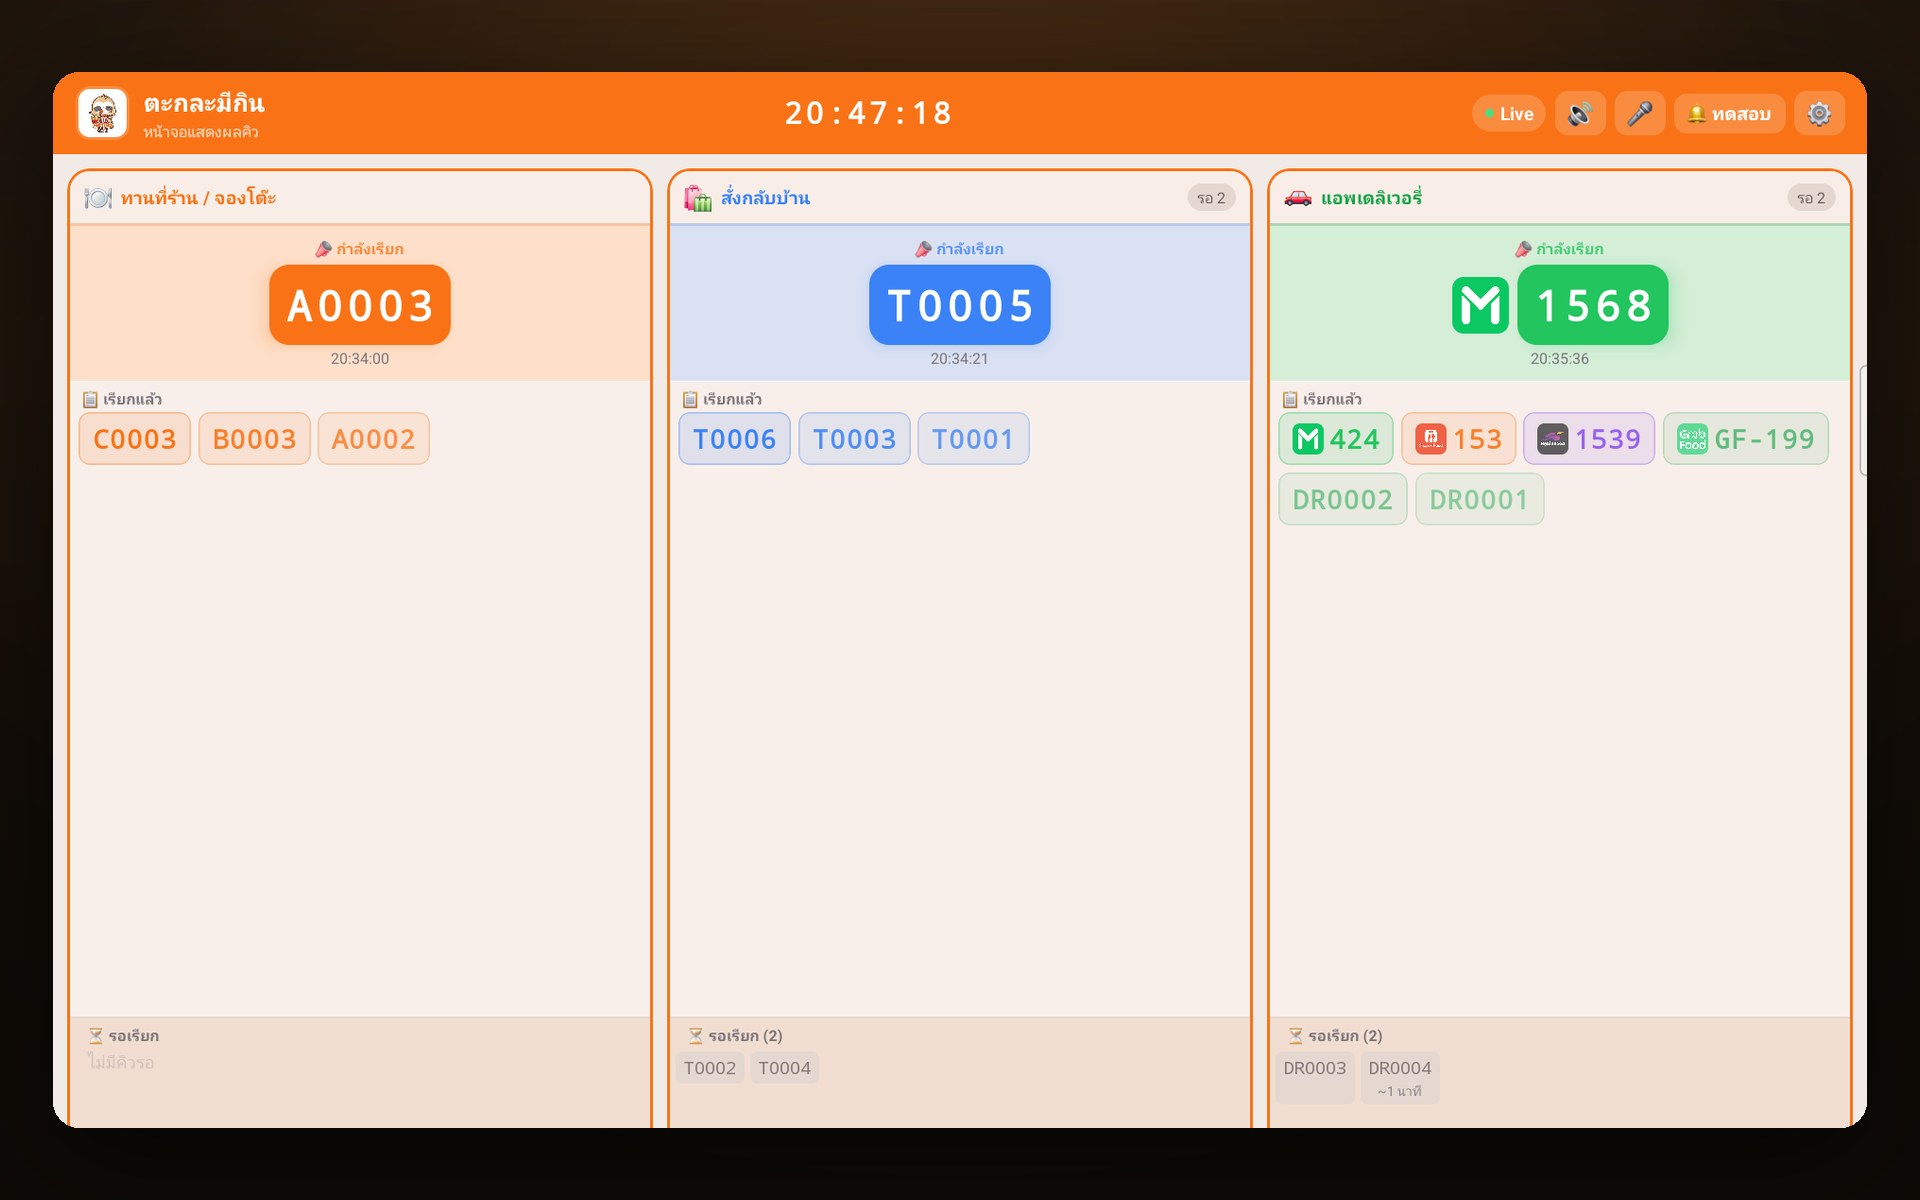
Task: Click called queue chip 153
Action: coord(1459,439)
